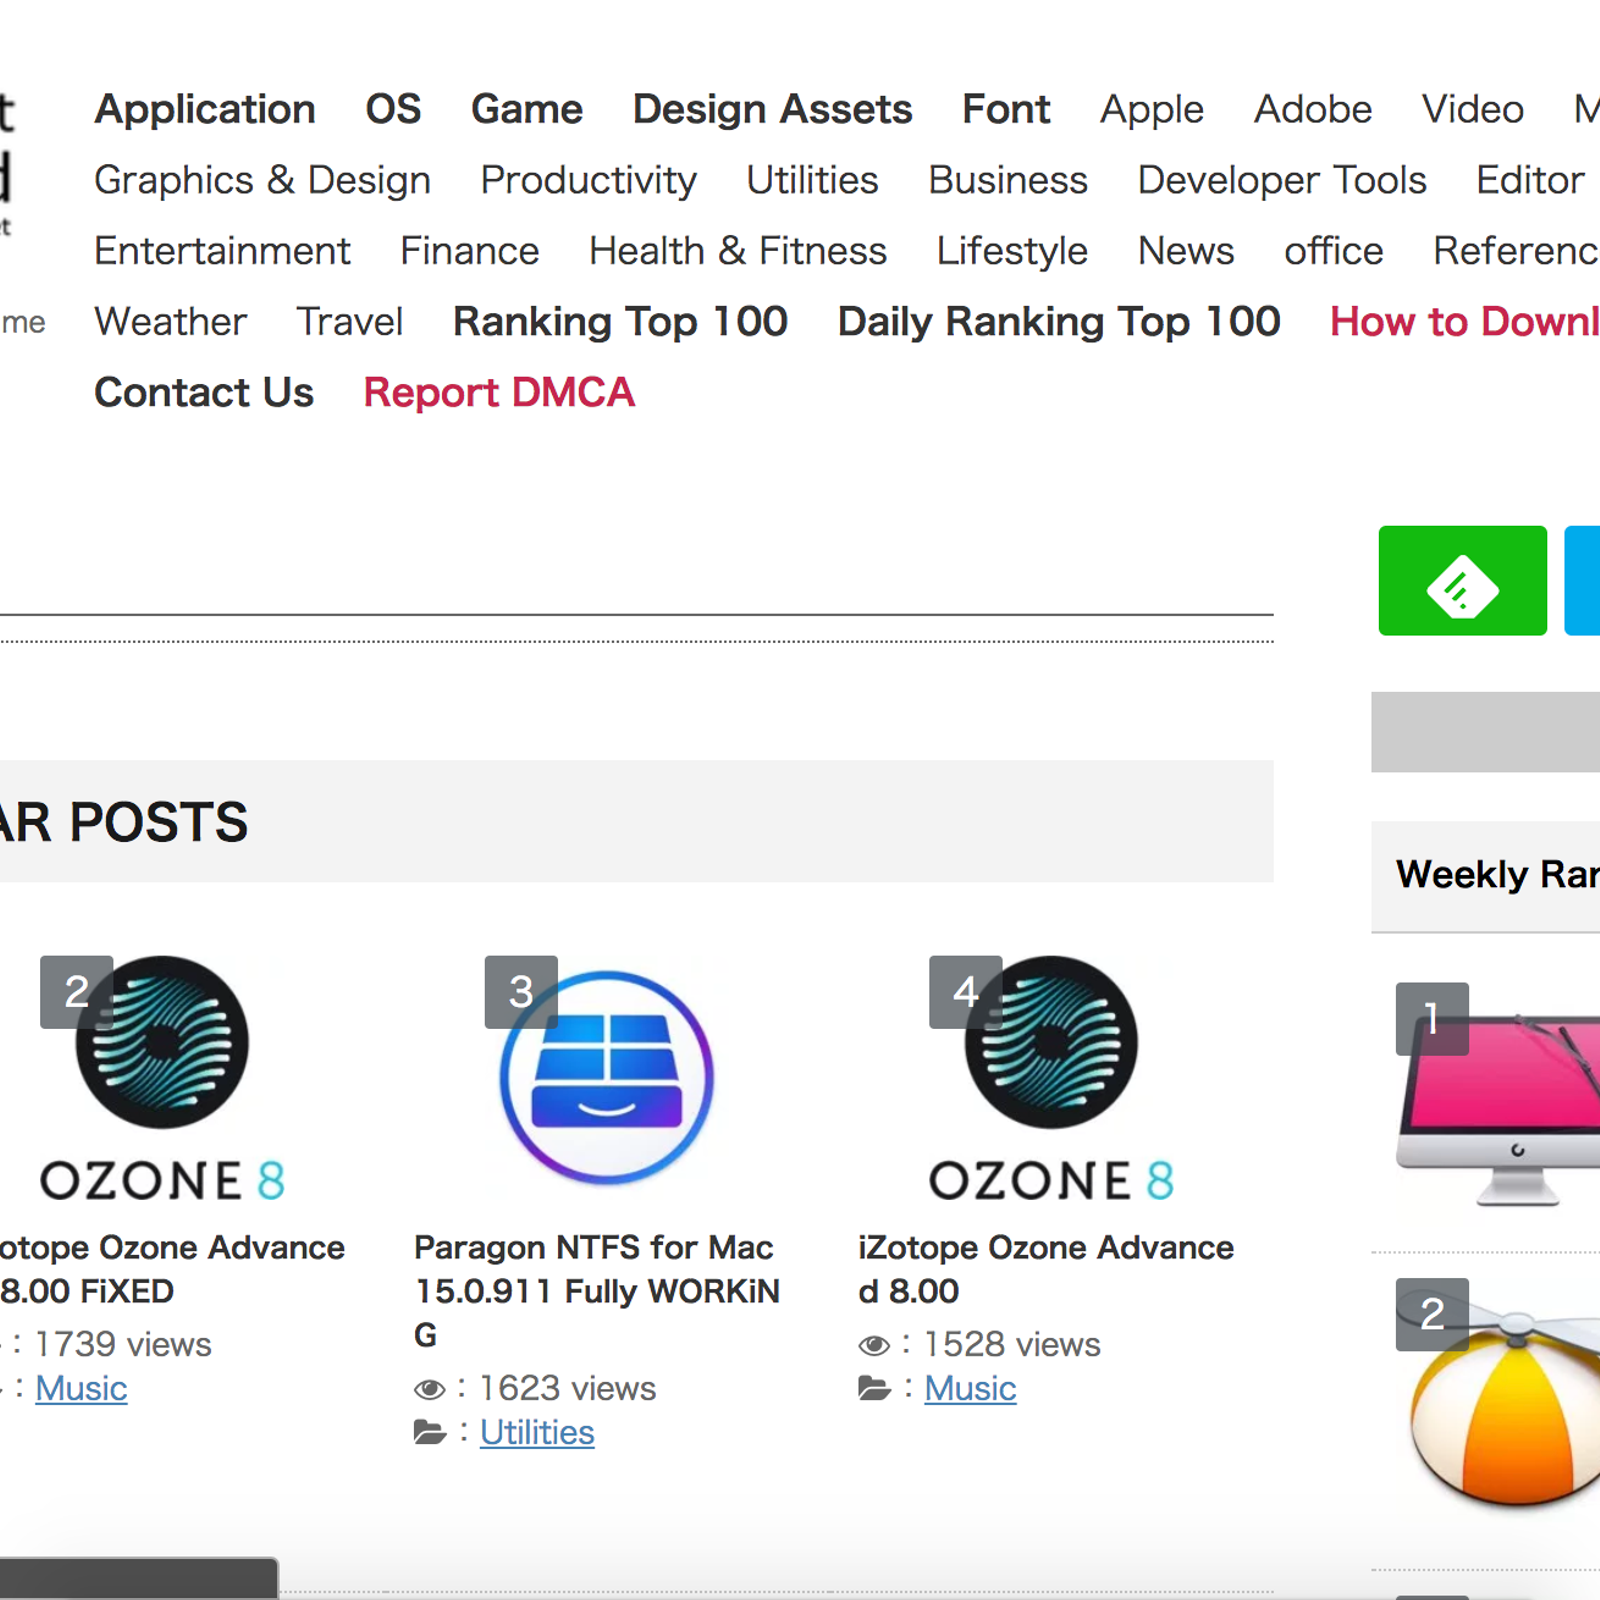Click the 1739 views text
Screen dimensions: 1600x1600
coord(123,1344)
